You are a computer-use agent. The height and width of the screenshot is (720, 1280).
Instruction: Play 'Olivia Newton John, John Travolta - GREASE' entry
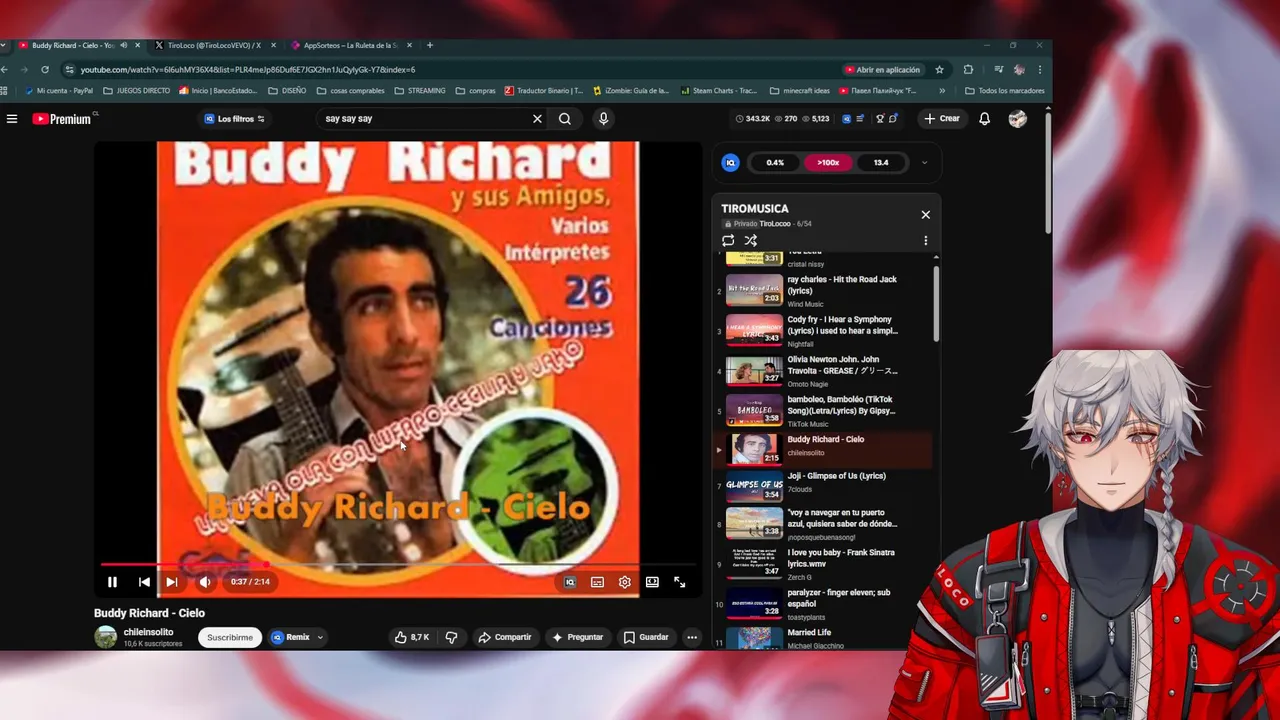coord(824,371)
